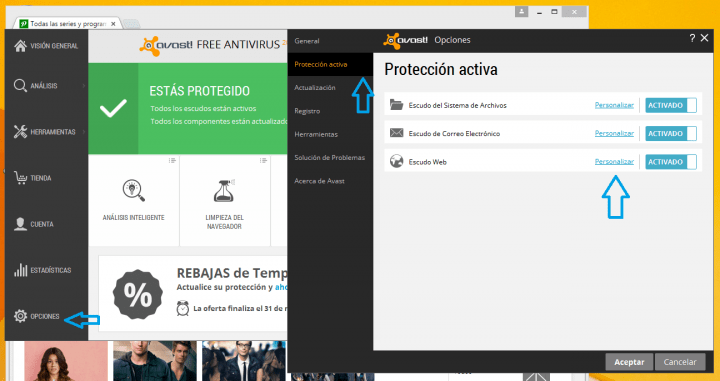Click the Estadísticas bar chart icon

point(20,270)
